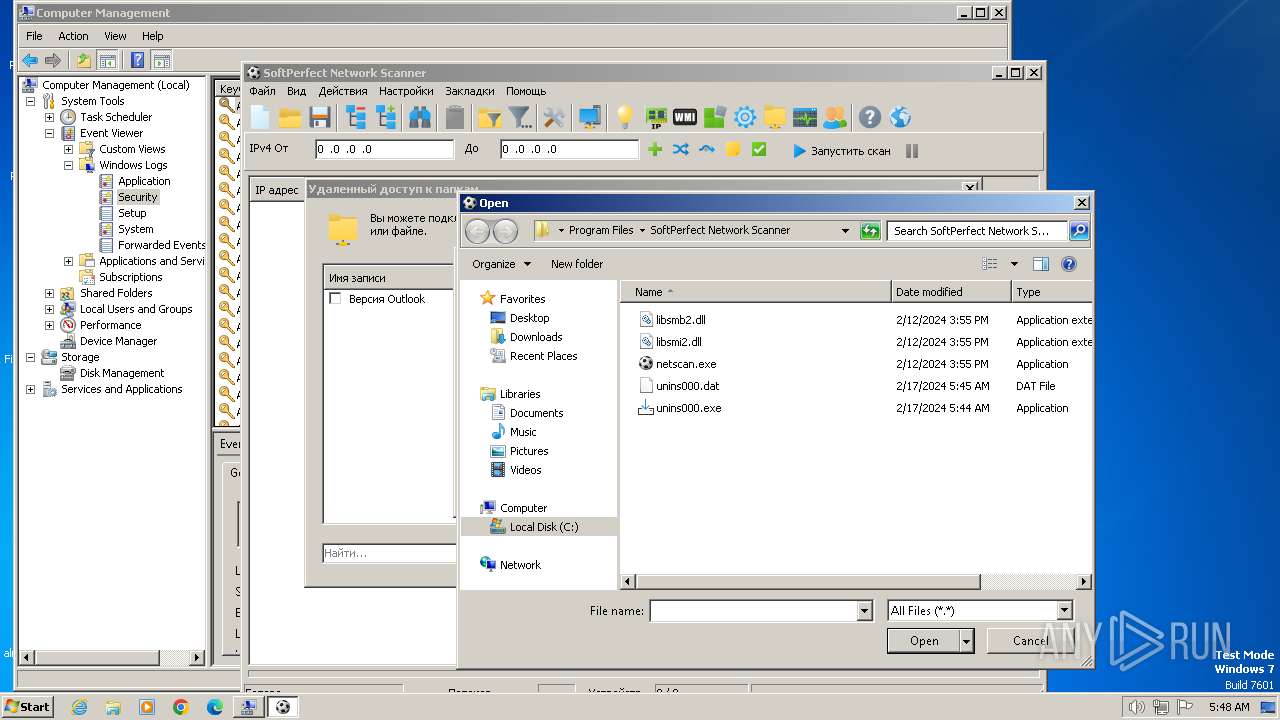
Task: Click the blue Help icon in Computer Management toolbar
Action: [137, 60]
